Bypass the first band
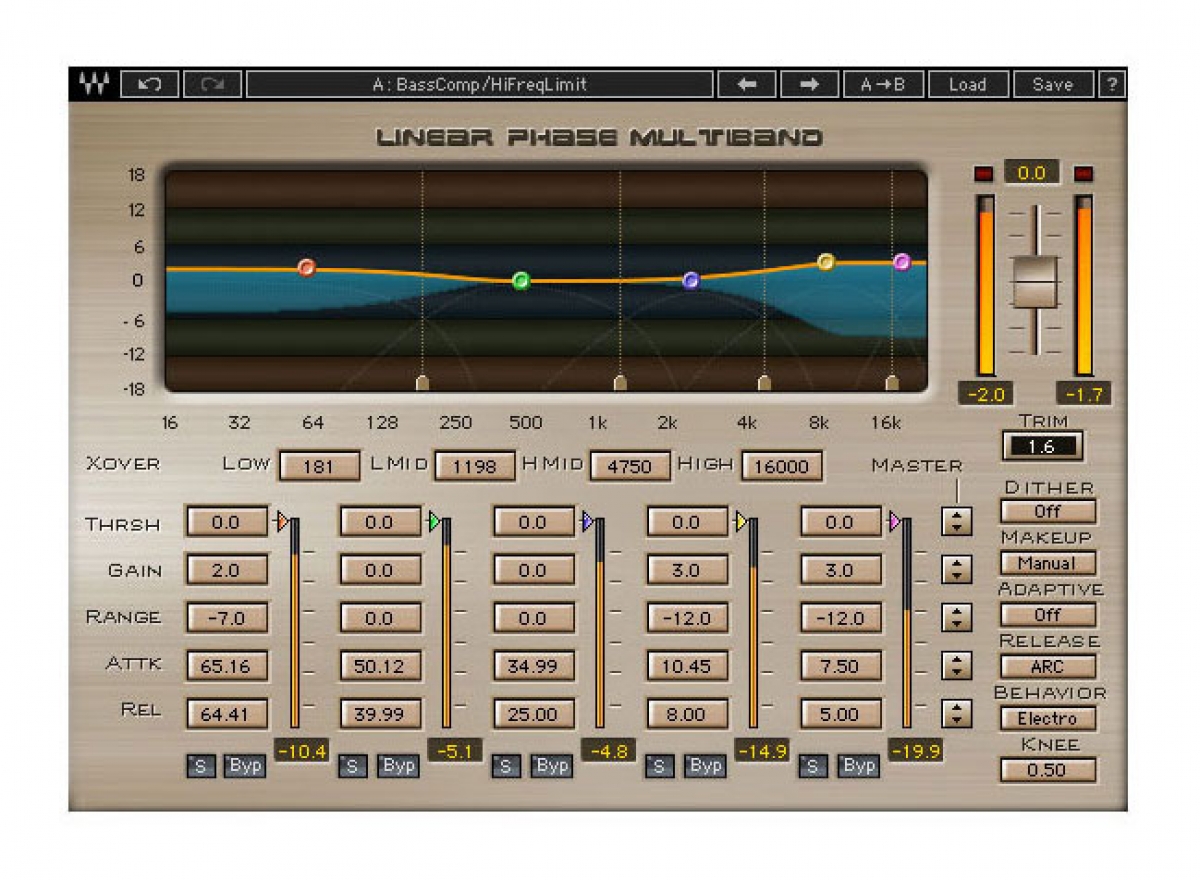 coord(245,767)
